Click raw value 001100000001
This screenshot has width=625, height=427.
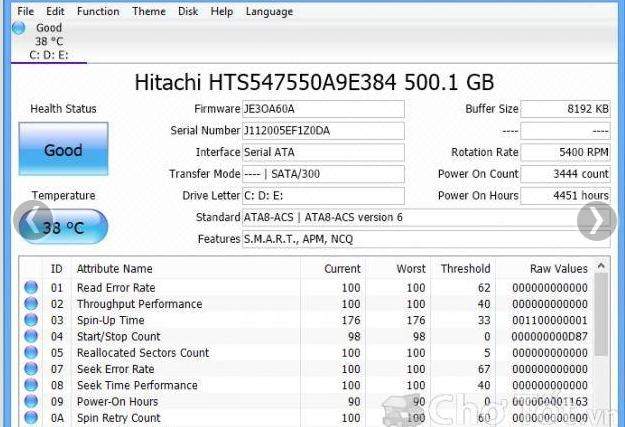pyautogui.click(x=550, y=320)
